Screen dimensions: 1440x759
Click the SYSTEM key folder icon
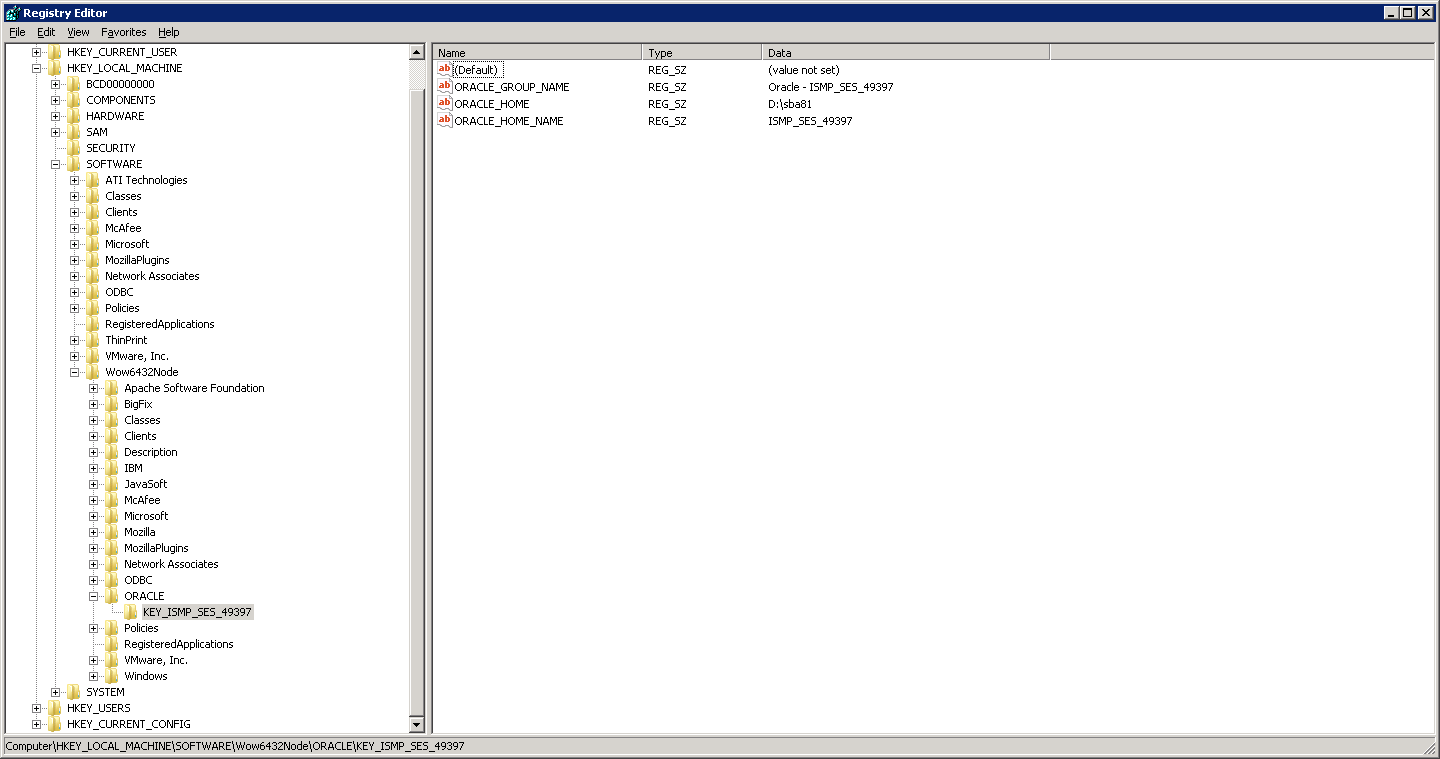tap(74, 692)
